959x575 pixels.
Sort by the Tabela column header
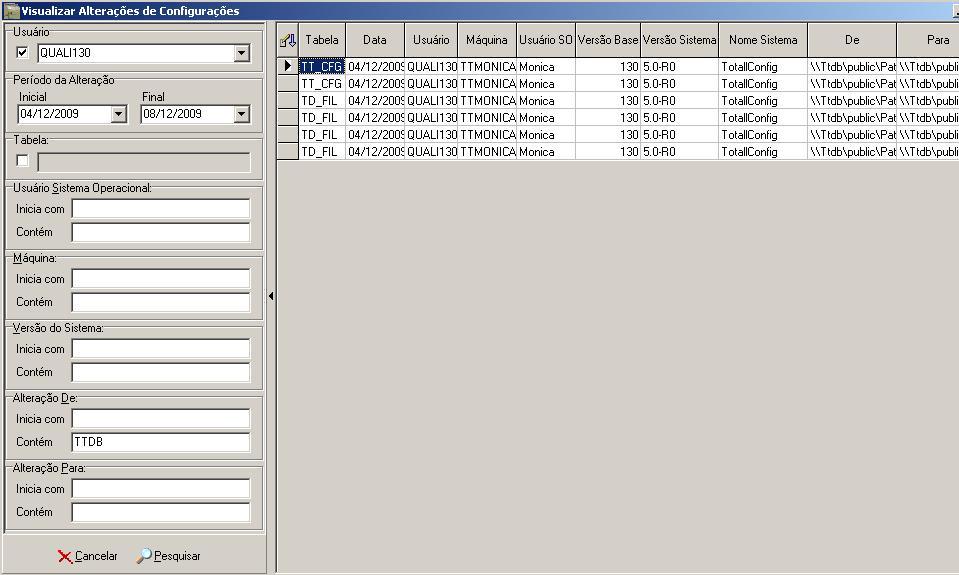[322, 40]
